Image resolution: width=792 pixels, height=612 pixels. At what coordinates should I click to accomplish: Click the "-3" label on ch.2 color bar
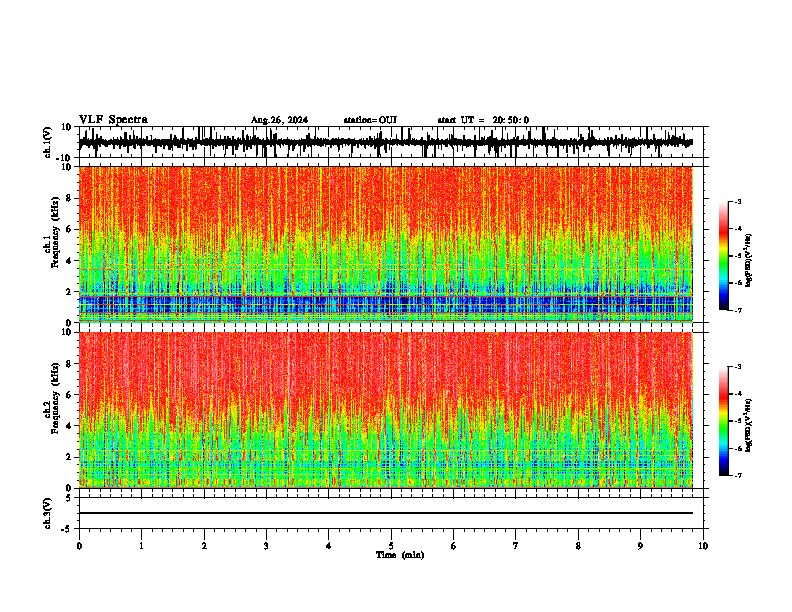[737, 367]
